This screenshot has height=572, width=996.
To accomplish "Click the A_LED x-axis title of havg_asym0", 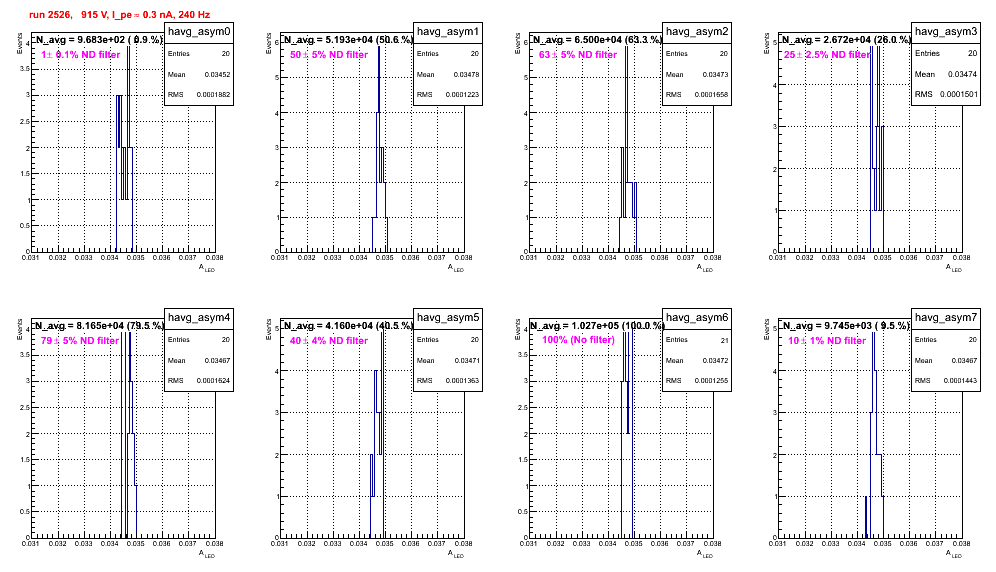I will coord(207,268).
